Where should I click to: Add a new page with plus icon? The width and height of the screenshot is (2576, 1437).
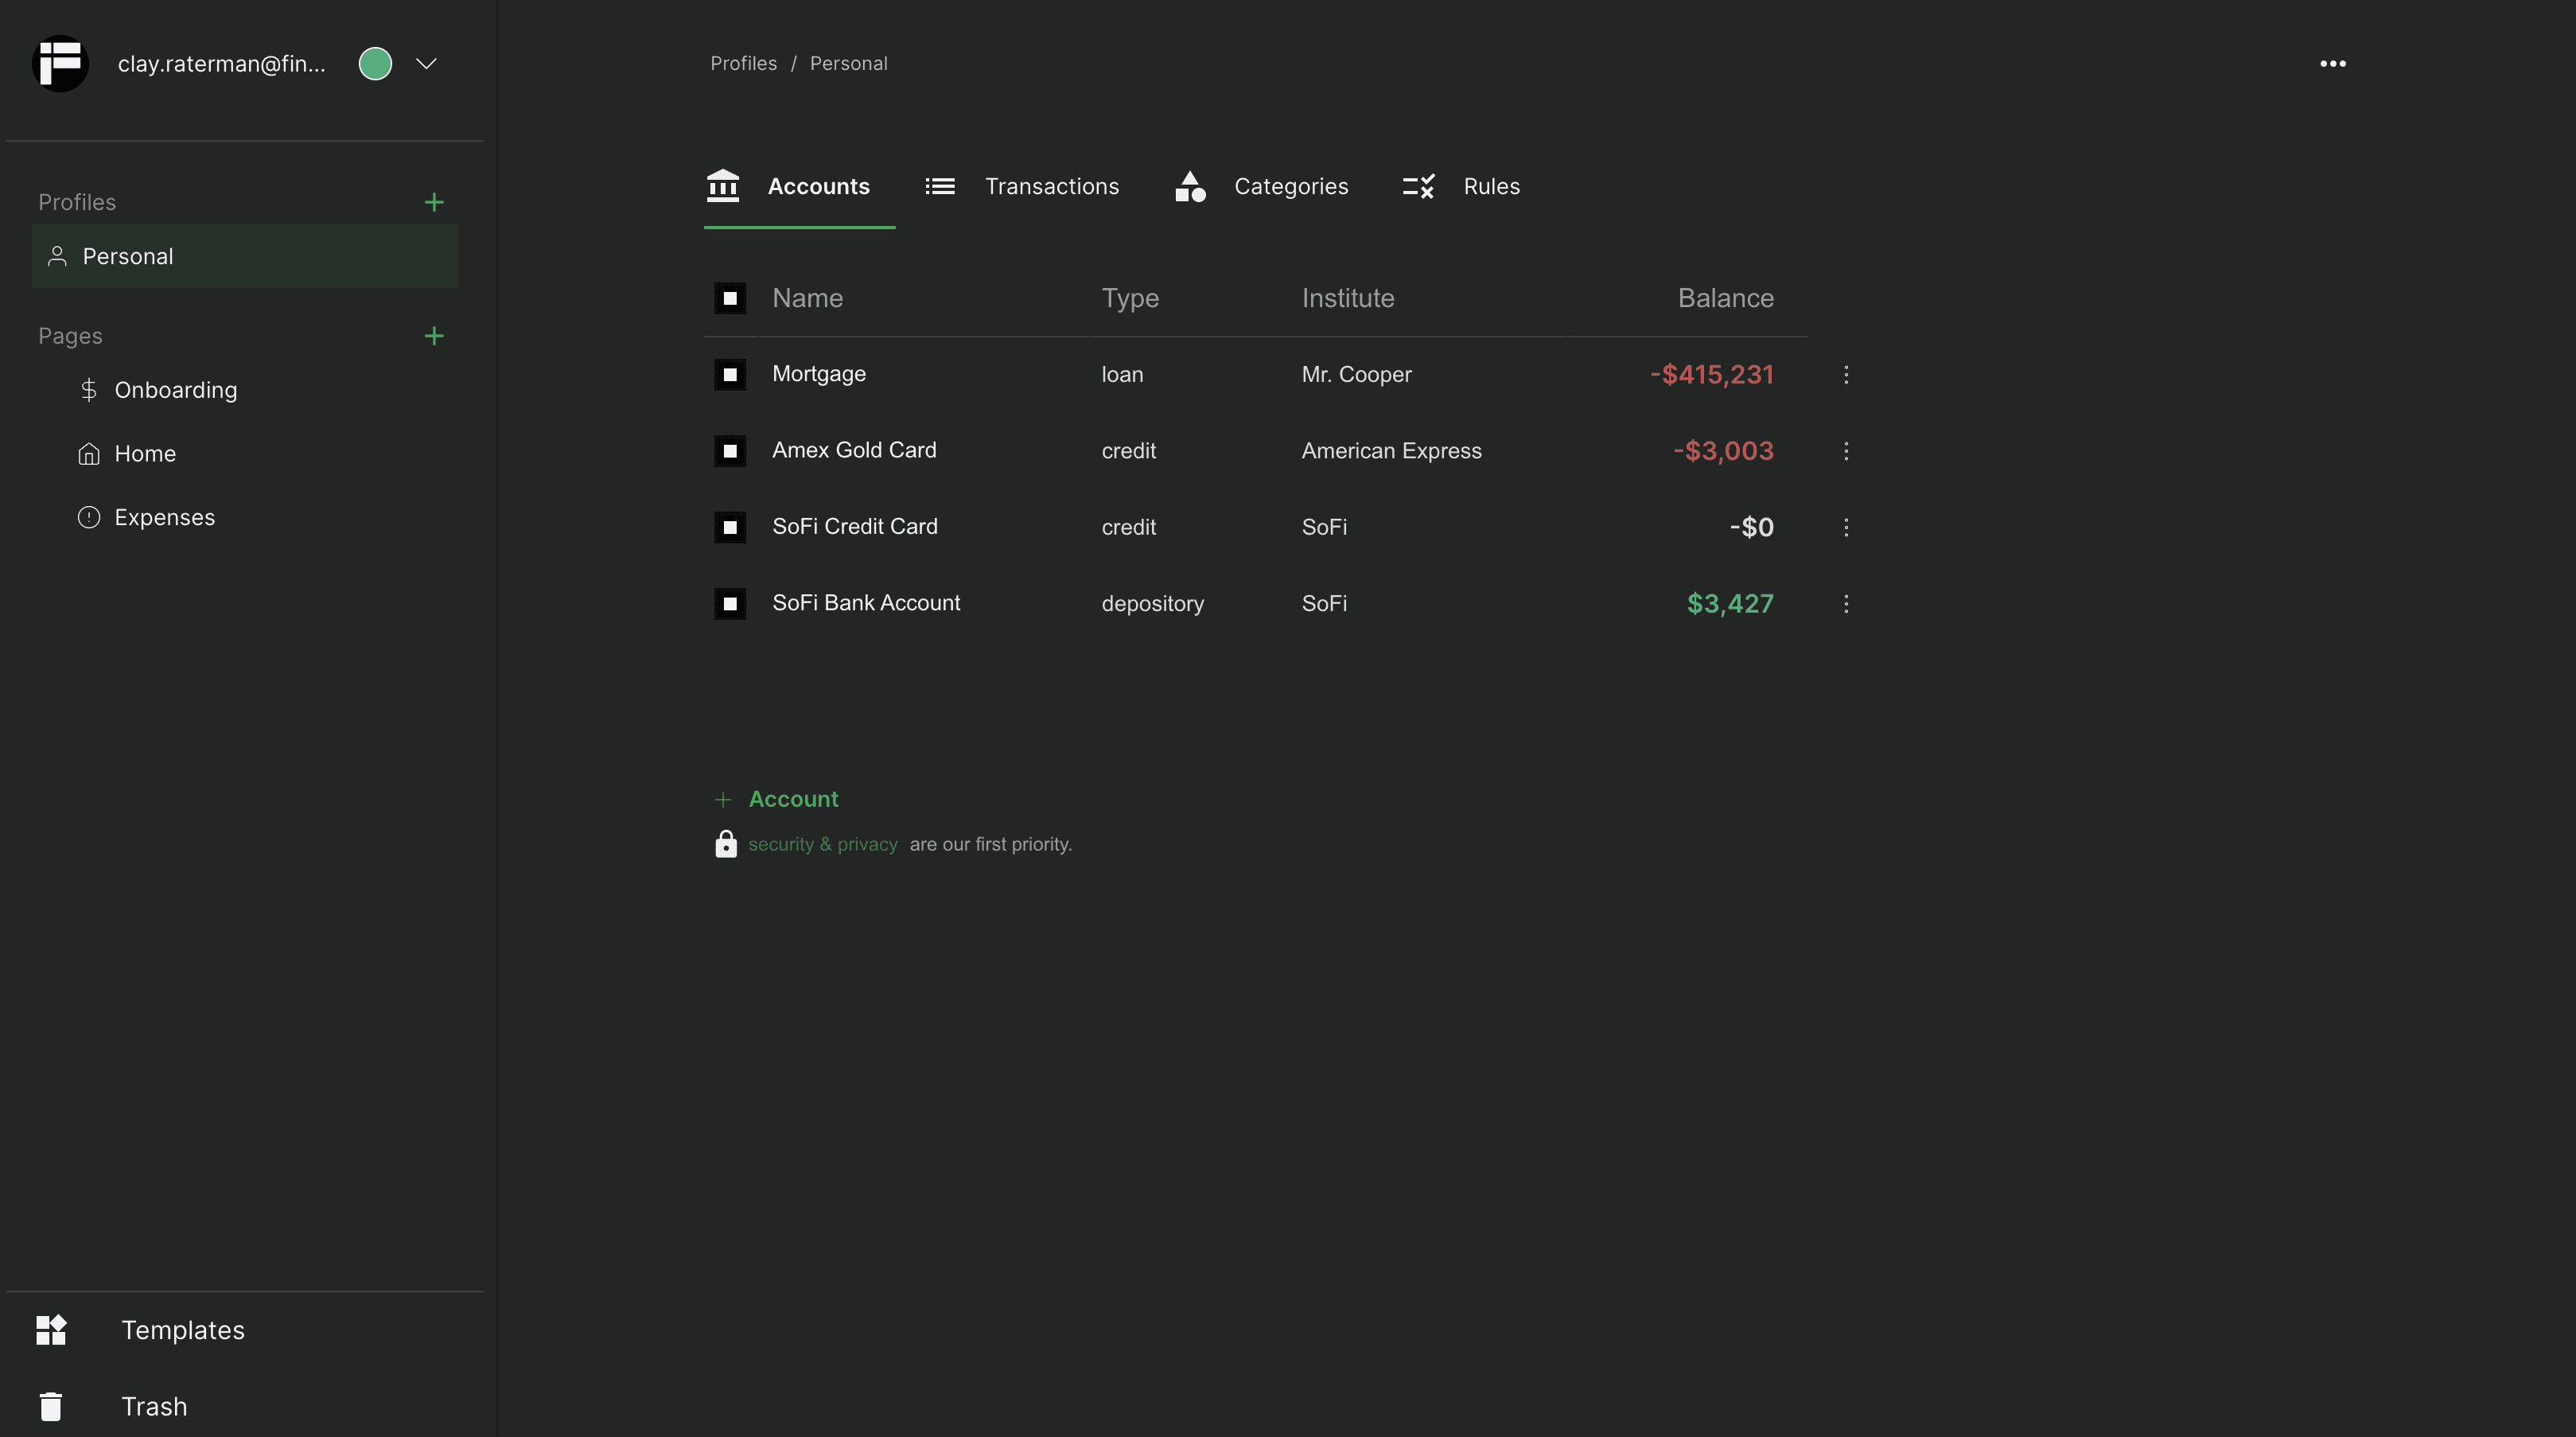tap(434, 336)
